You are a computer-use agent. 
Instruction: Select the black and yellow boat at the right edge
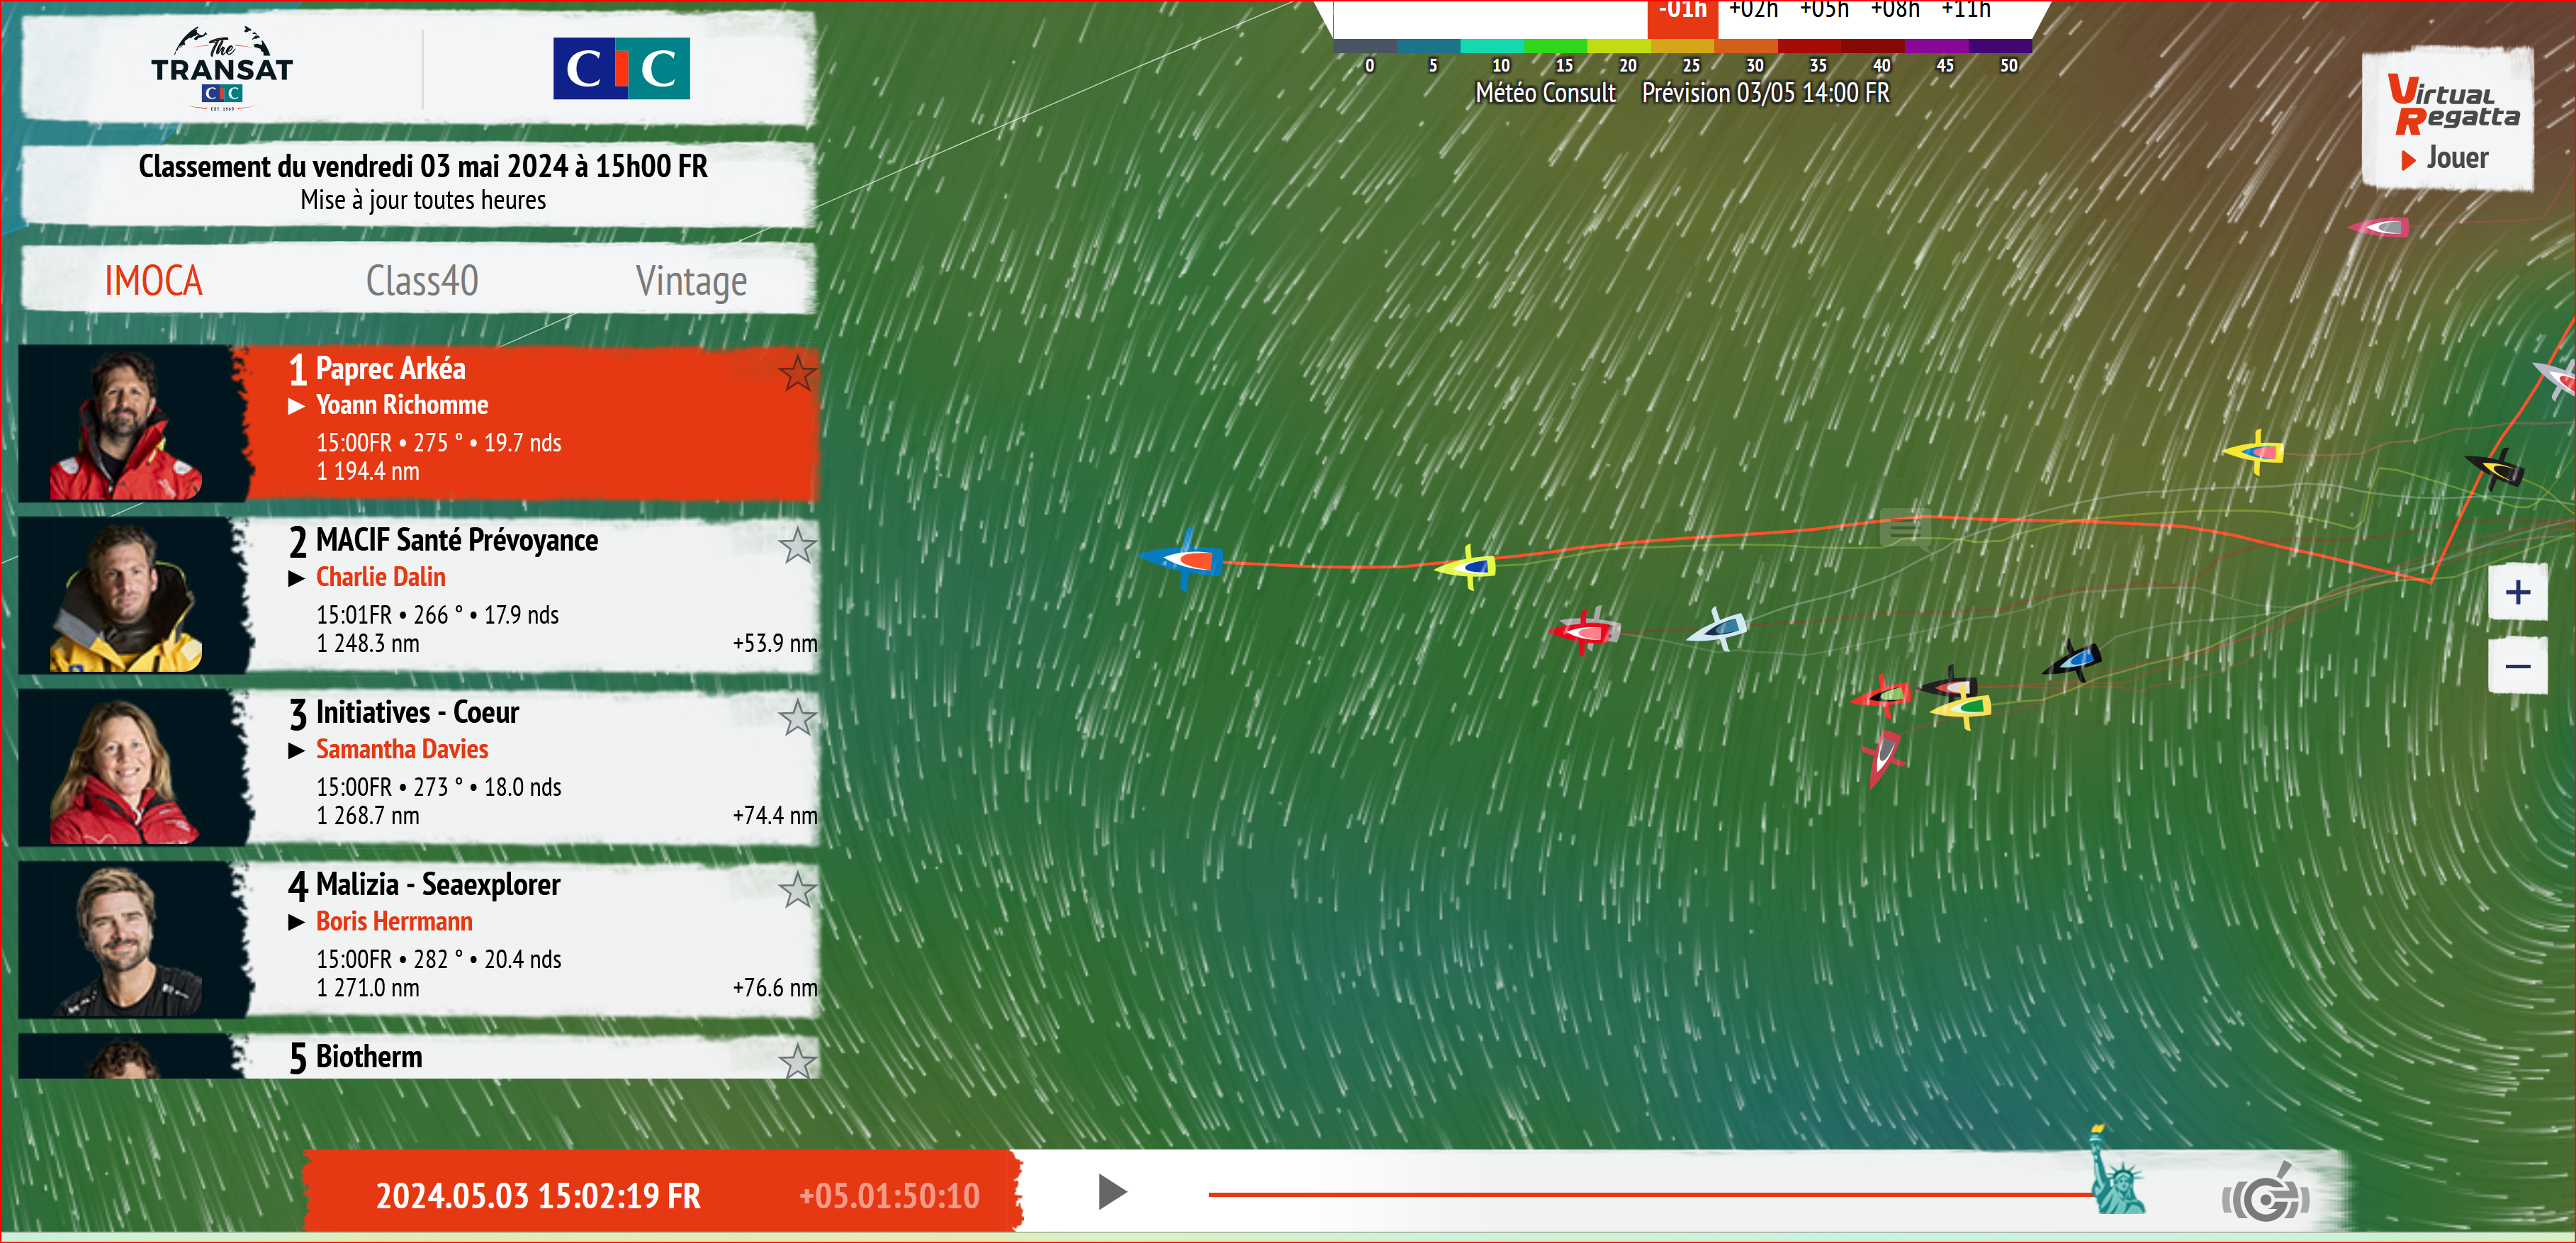click(2496, 468)
